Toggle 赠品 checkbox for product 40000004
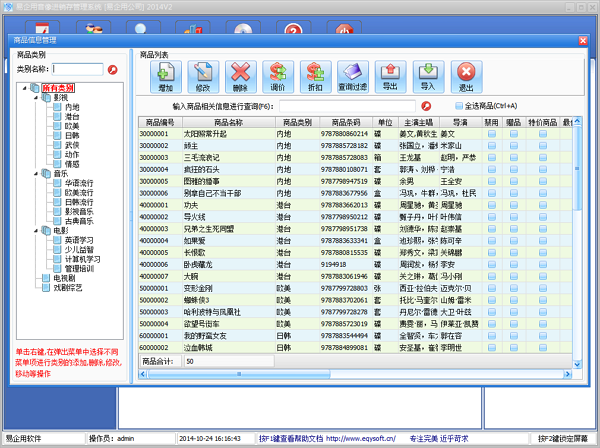Image resolution: width=600 pixels, height=448 pixels. point(514,241)
